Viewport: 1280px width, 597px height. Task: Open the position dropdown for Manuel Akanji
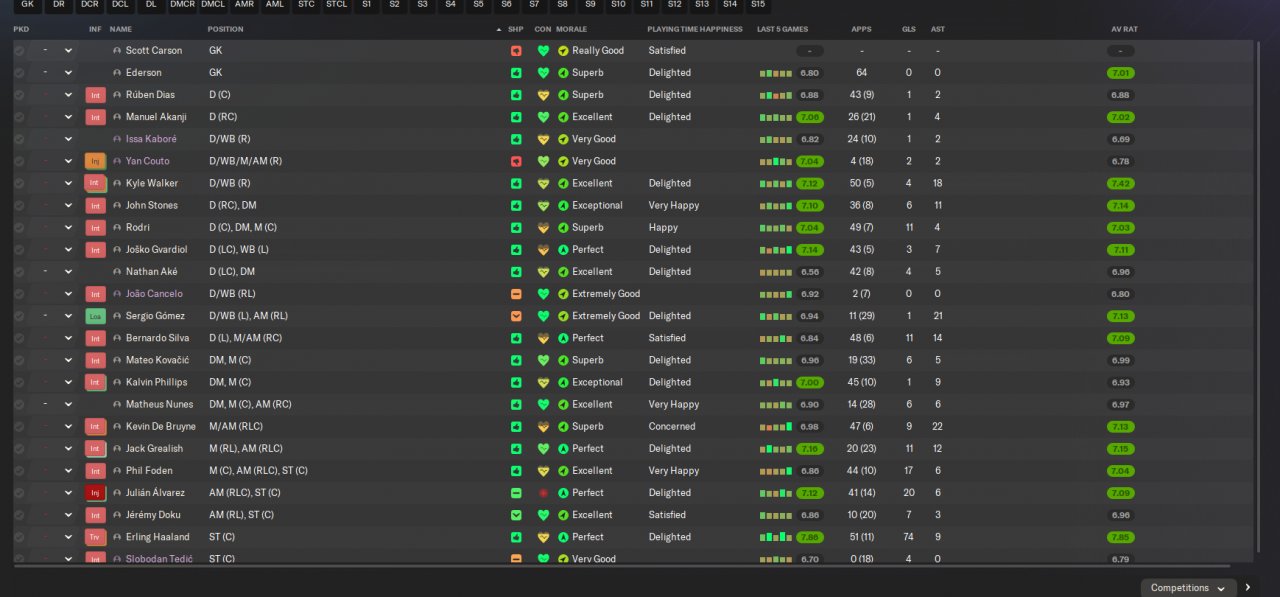point(68,117)
